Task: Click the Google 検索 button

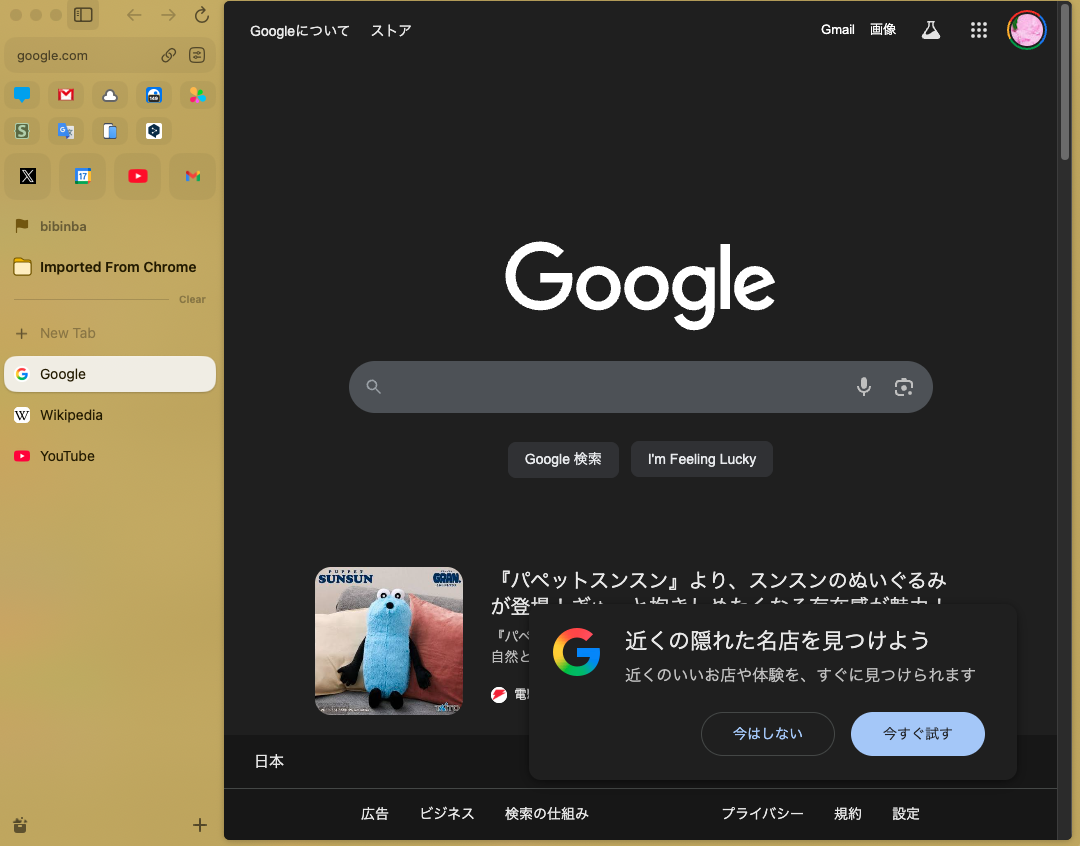Action: click(x=563, y=460)
